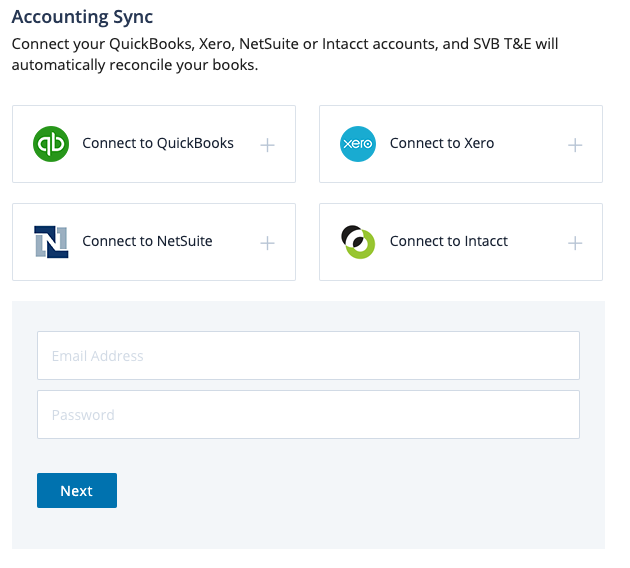Click the Next button
Viewport: 630px width, 568px height.
tap(77, 490)
